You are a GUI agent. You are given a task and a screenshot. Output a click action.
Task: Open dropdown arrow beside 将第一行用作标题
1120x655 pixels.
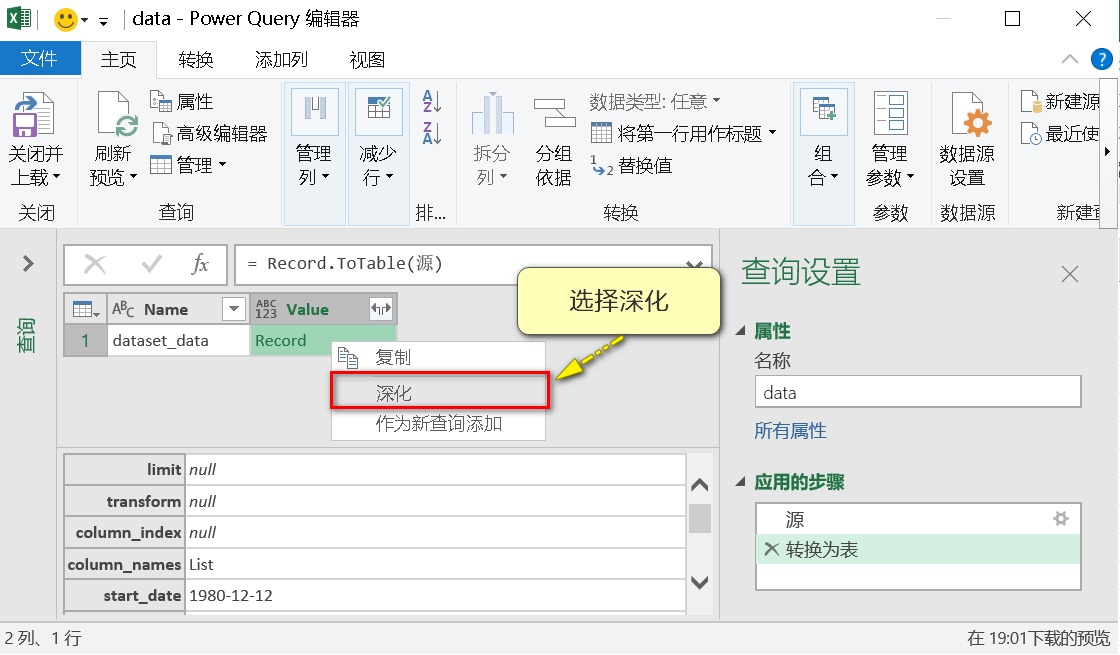point(772,134)
